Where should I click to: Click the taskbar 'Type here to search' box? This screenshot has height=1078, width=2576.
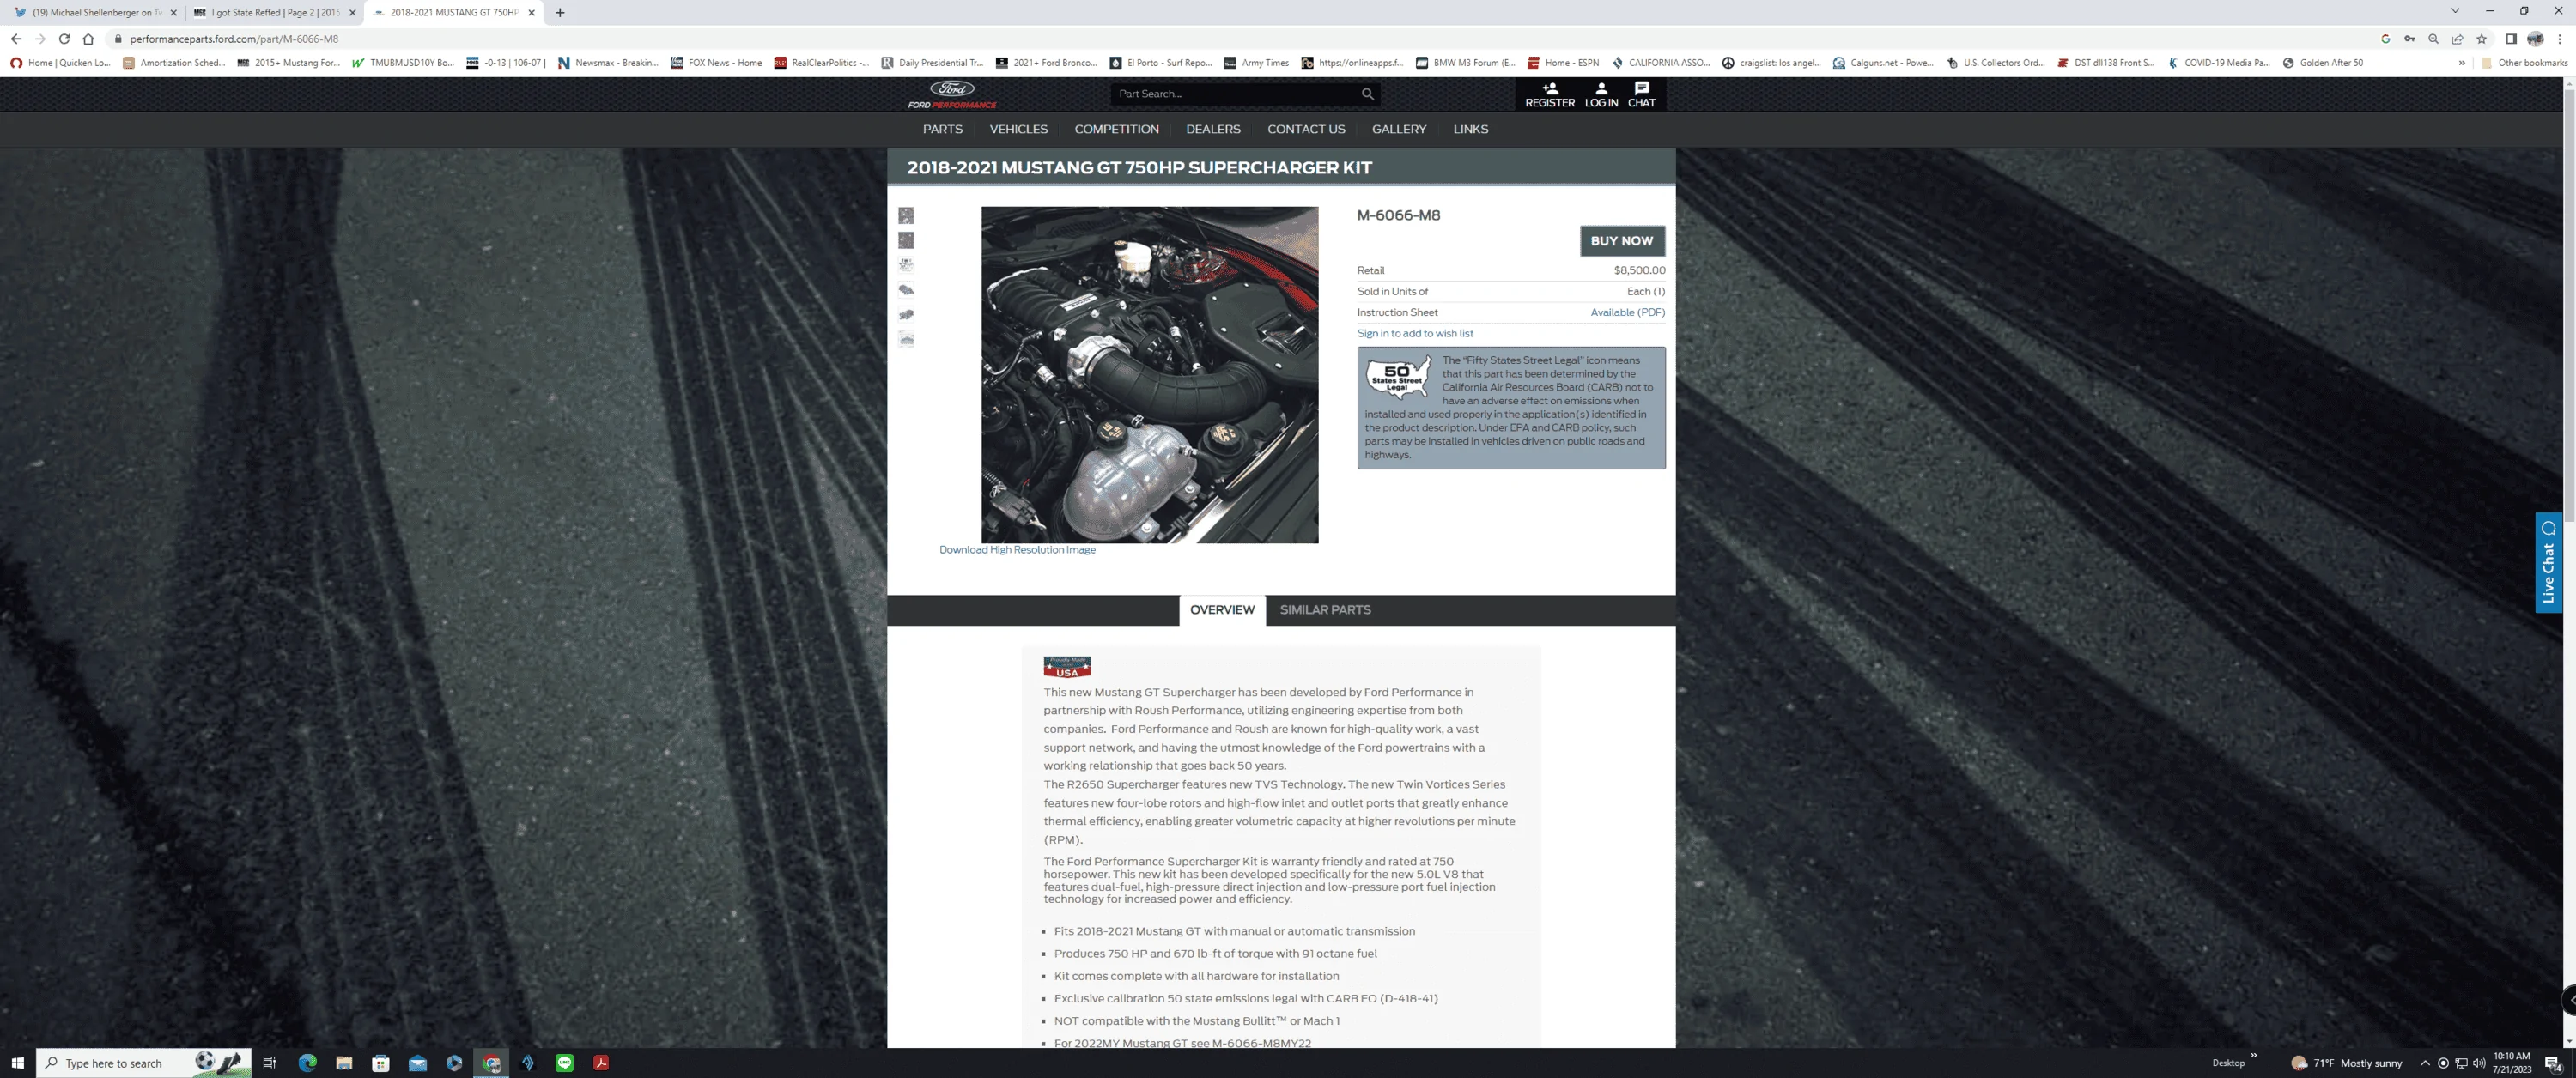tap(143, 1063)
